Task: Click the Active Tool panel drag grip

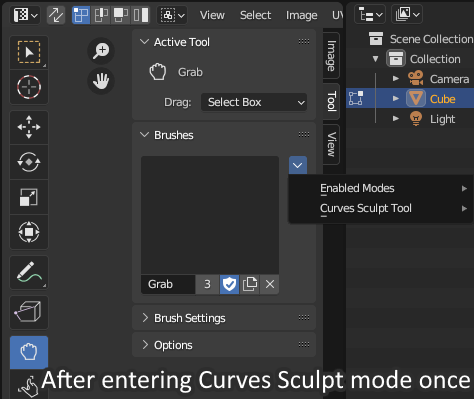Action: pos(304,42)
